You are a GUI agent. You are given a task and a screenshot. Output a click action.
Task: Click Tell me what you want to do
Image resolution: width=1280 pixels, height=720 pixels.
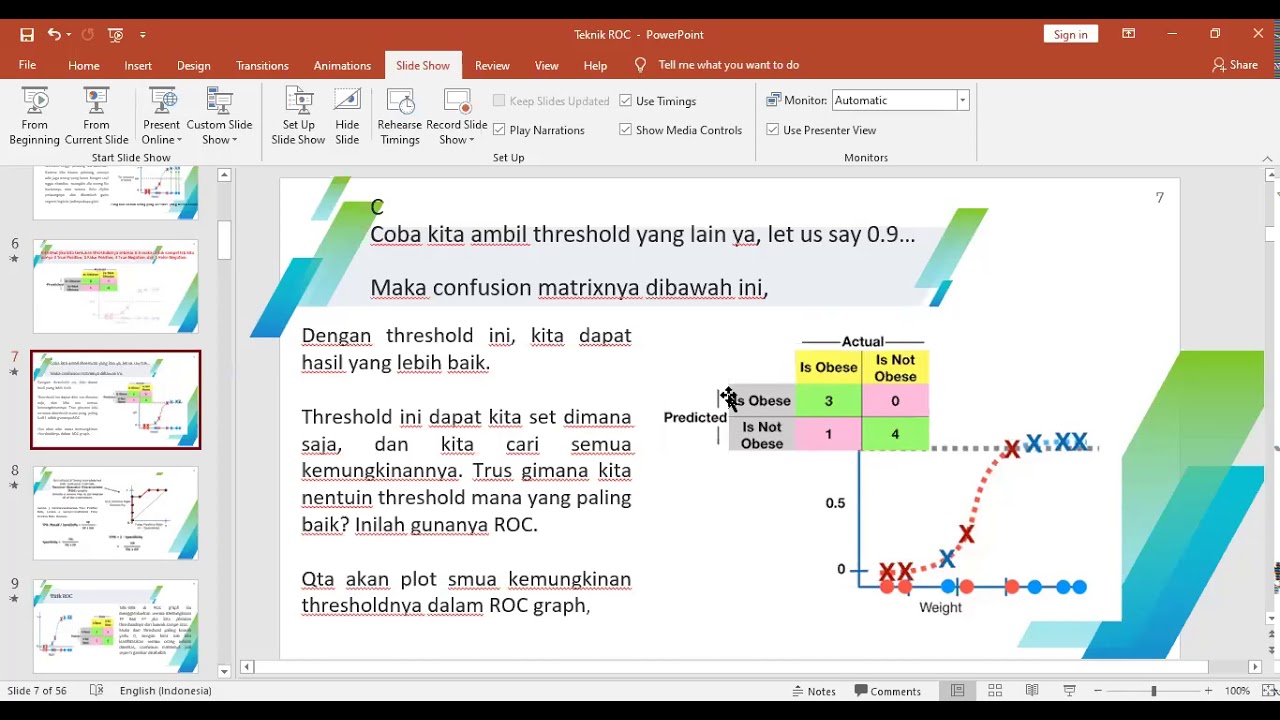pos(728,65)
